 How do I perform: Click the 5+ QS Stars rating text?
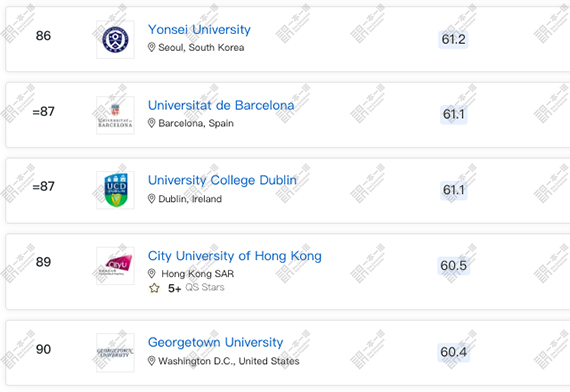click(x=196, y=288)
